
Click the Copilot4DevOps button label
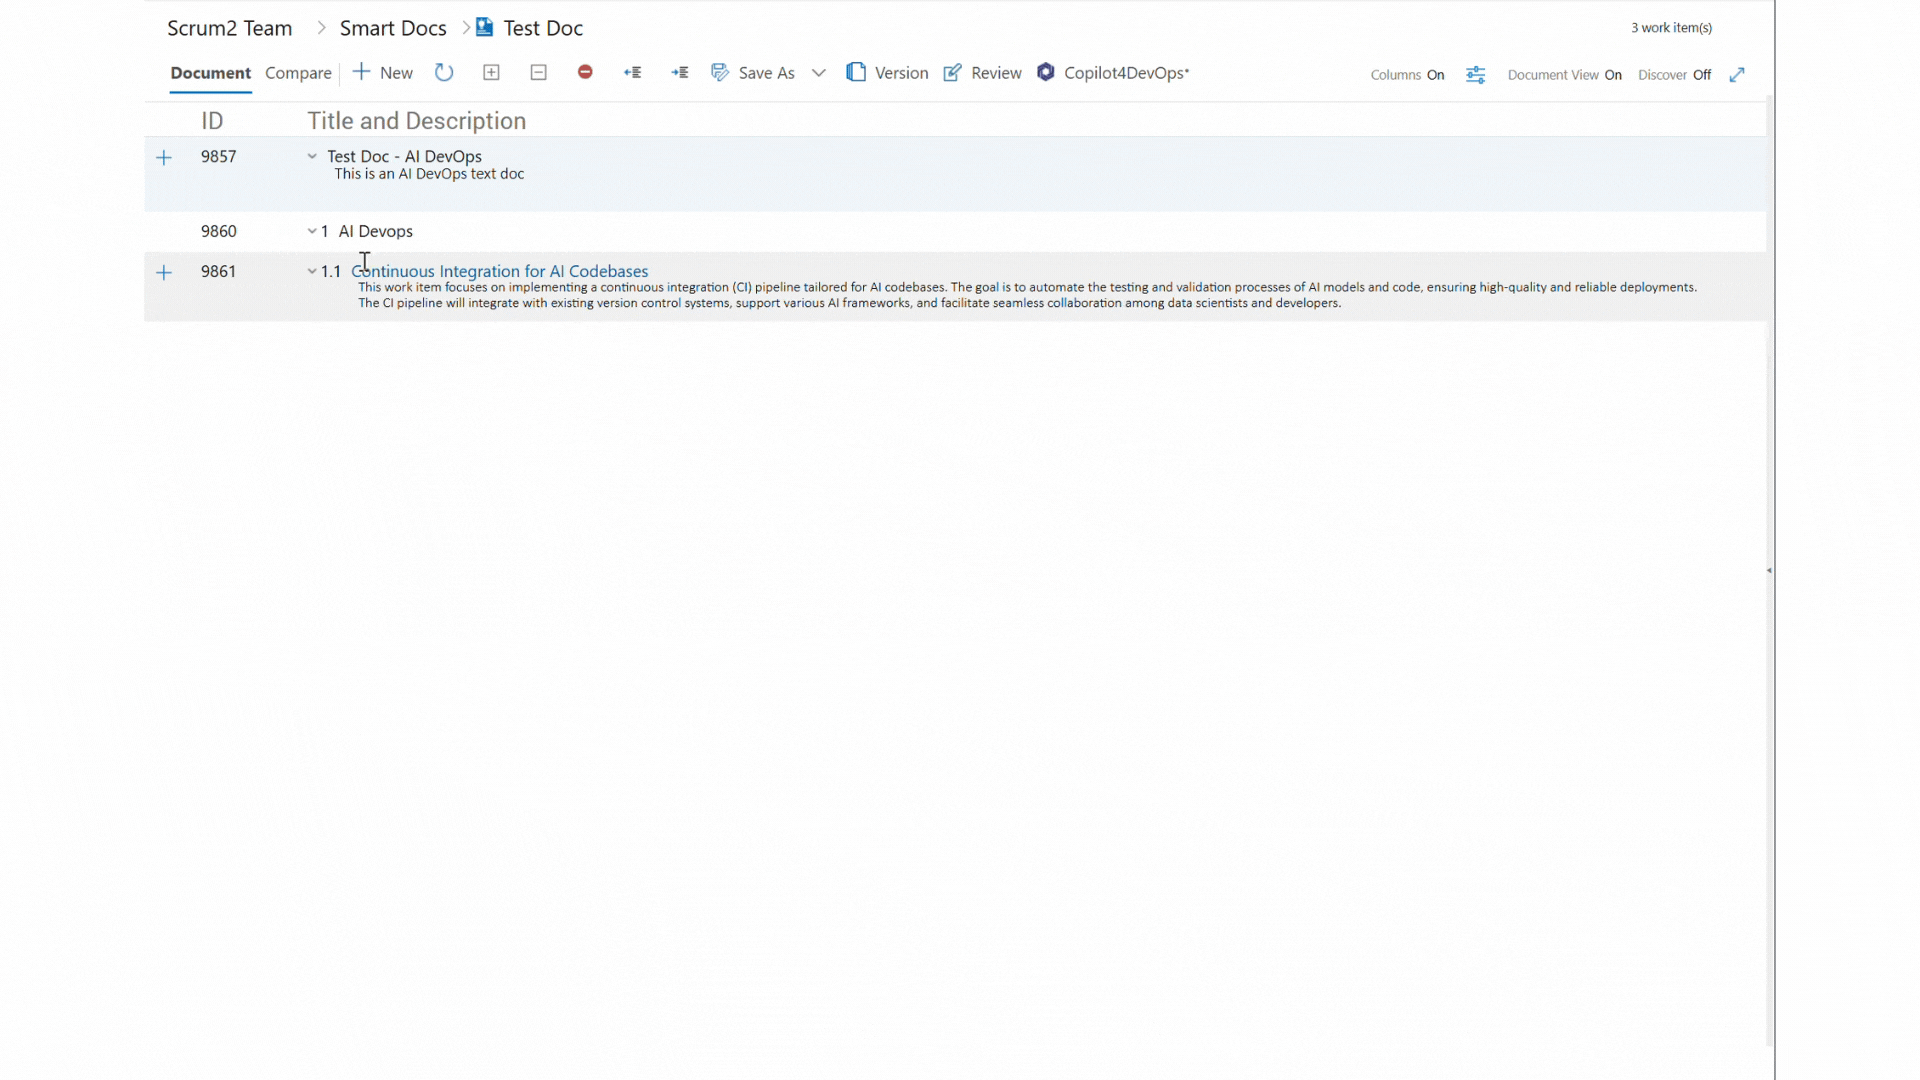1126,73
